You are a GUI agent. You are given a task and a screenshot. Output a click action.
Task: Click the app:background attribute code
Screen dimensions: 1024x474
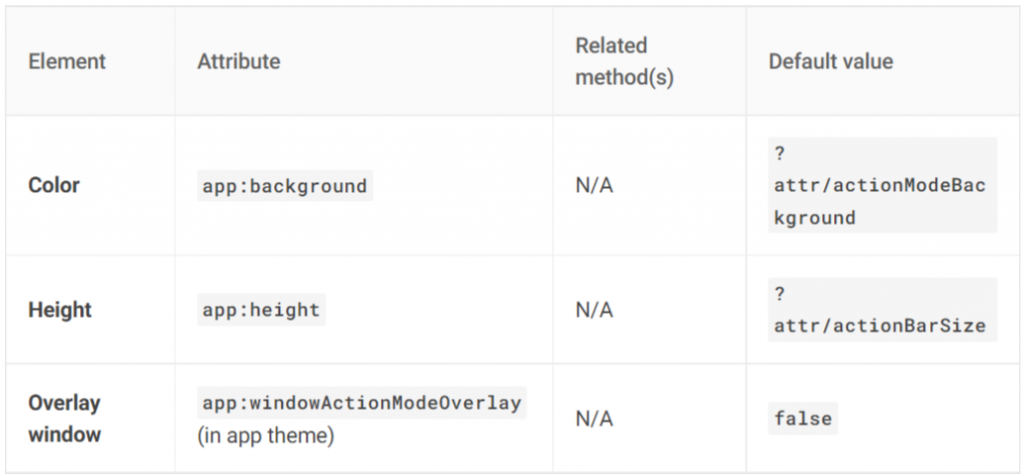(285, 186)
